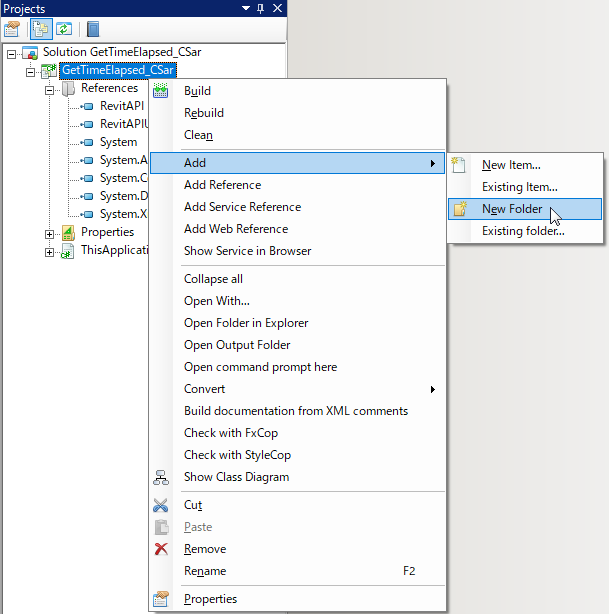Click the Show Class Diagram icon
609x614 pixels.
coord(161,477)
